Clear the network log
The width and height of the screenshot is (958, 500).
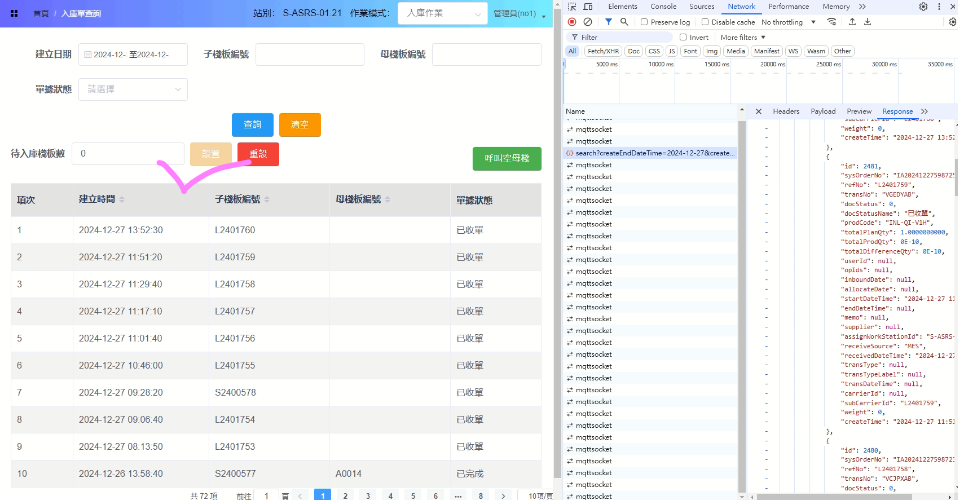click(x=588, y=22)
